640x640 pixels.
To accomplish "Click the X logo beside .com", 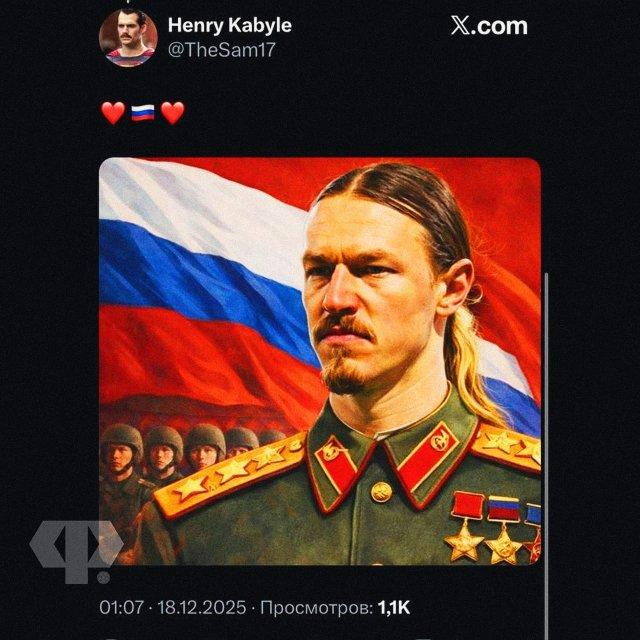I will click(x=460, y=26).
